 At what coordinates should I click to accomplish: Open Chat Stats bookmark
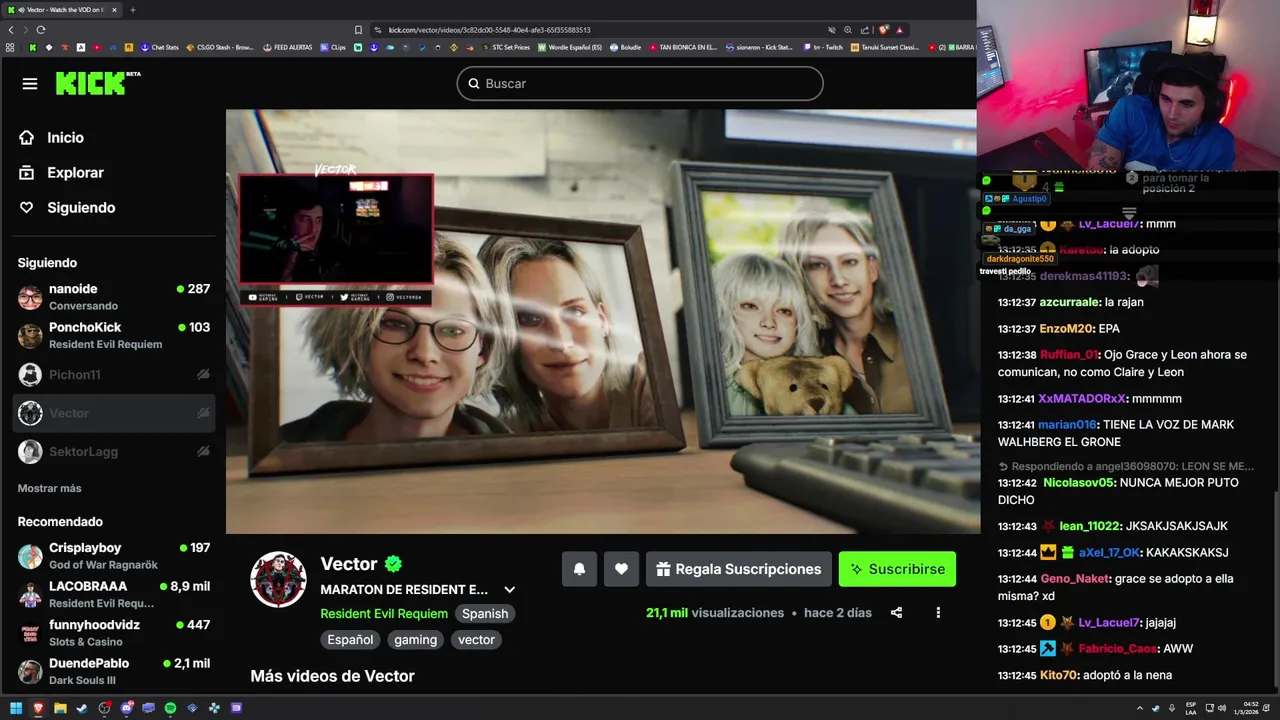tap(160, 47)
